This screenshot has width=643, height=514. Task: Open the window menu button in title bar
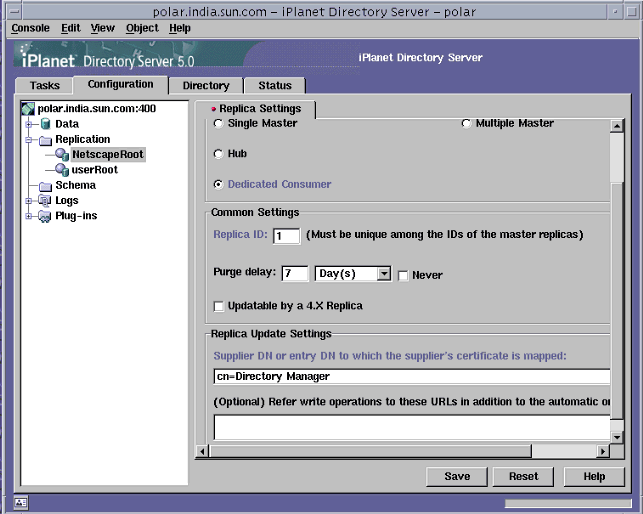click(x=15, y=11)
